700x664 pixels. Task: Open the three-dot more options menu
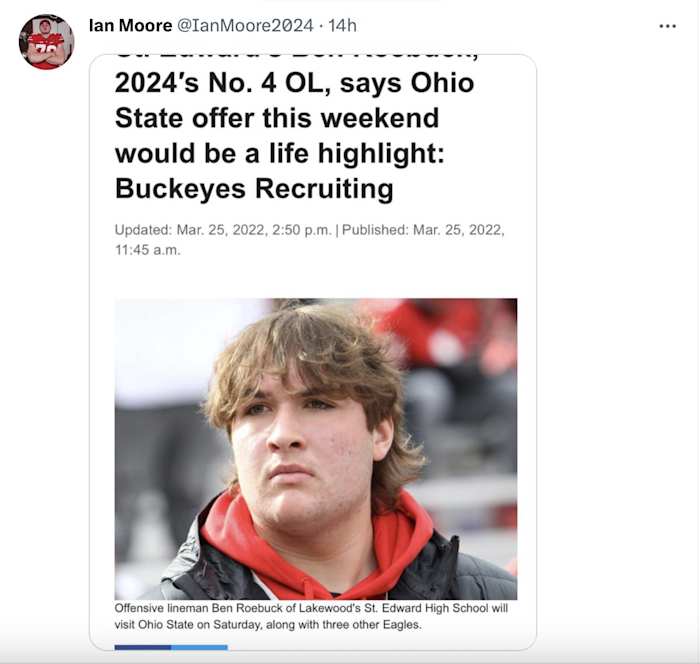(668, 26)
